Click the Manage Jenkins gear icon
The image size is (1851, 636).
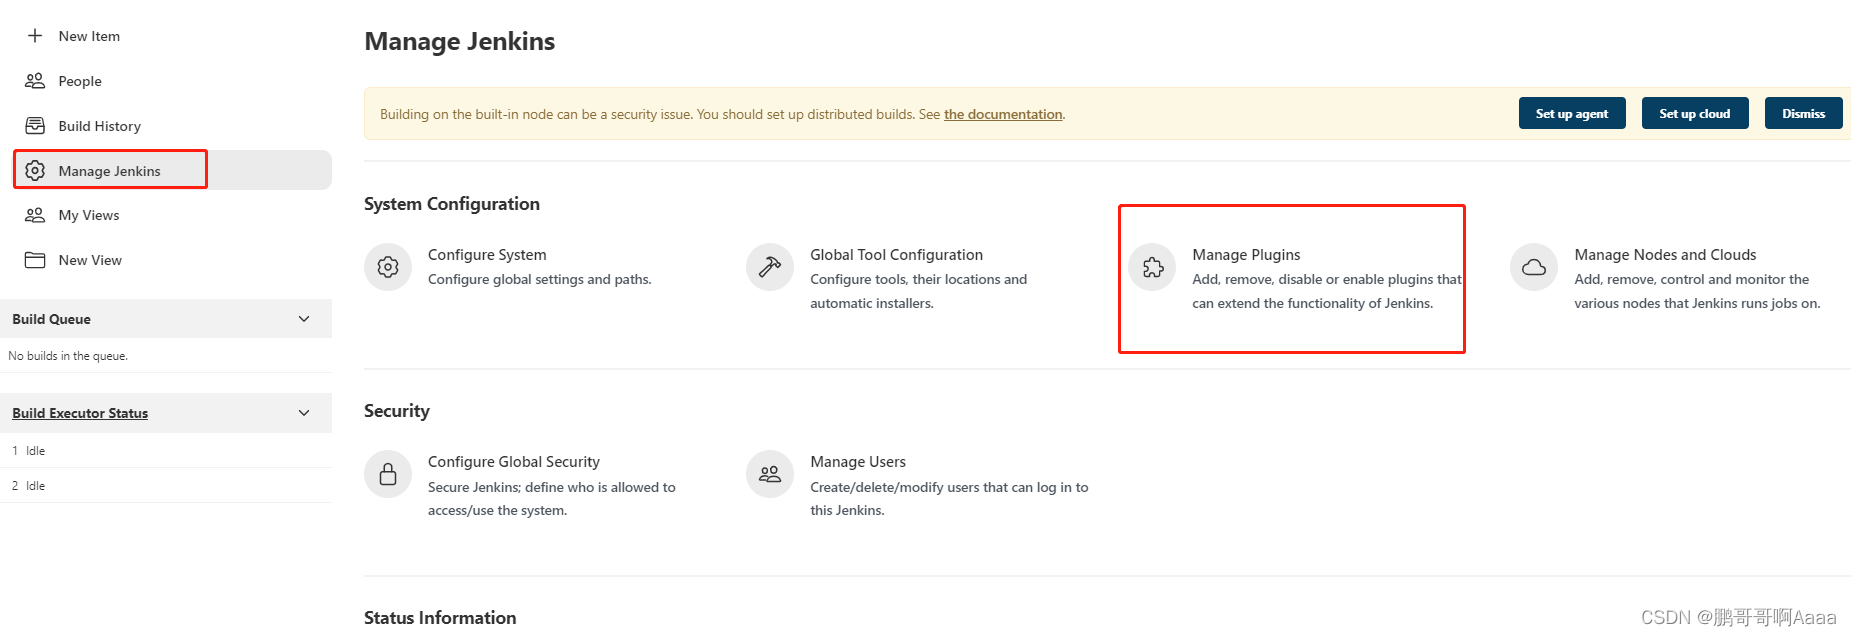[35, 171]
